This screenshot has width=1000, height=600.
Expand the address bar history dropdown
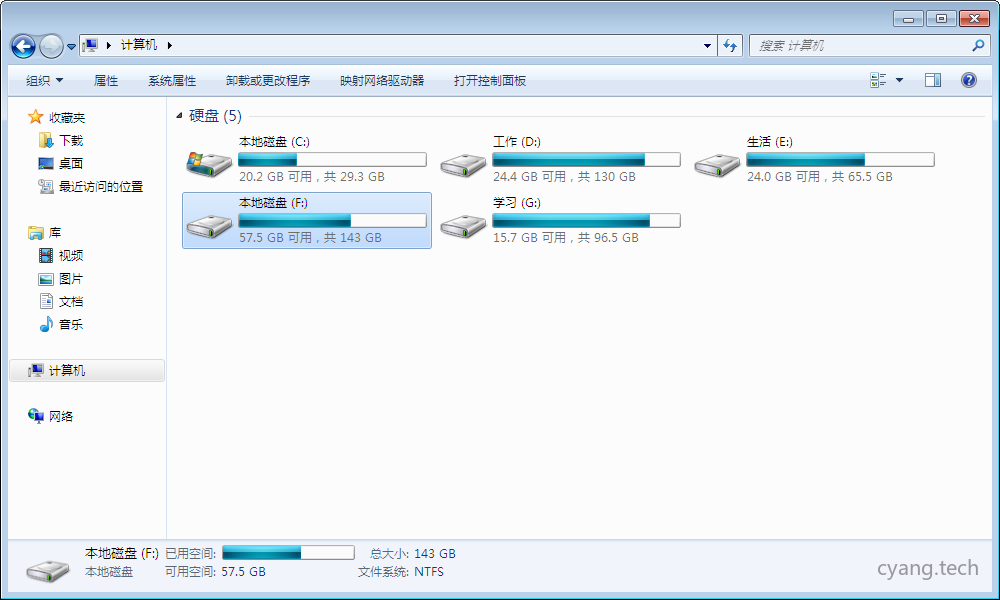pos(707,46)
